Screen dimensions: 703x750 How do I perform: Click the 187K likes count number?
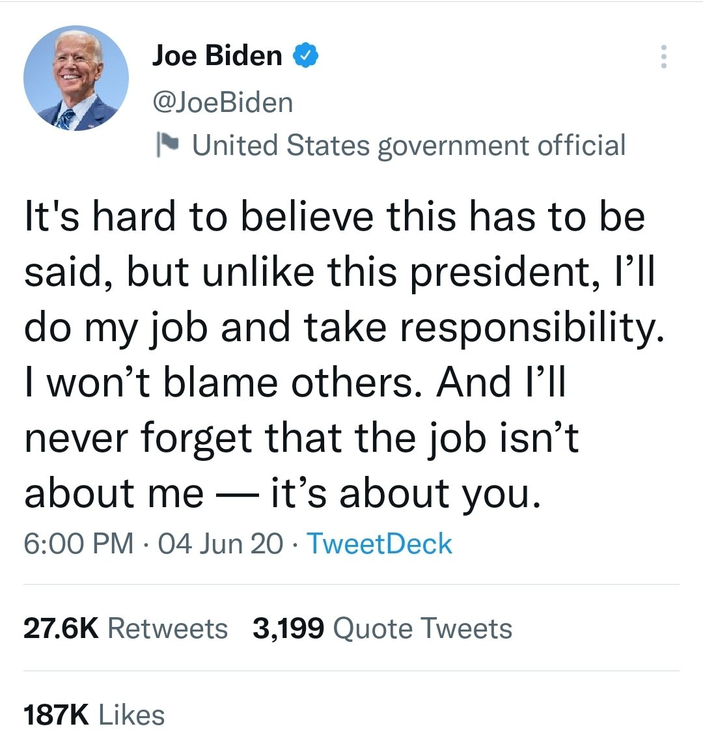pos(57,714)
